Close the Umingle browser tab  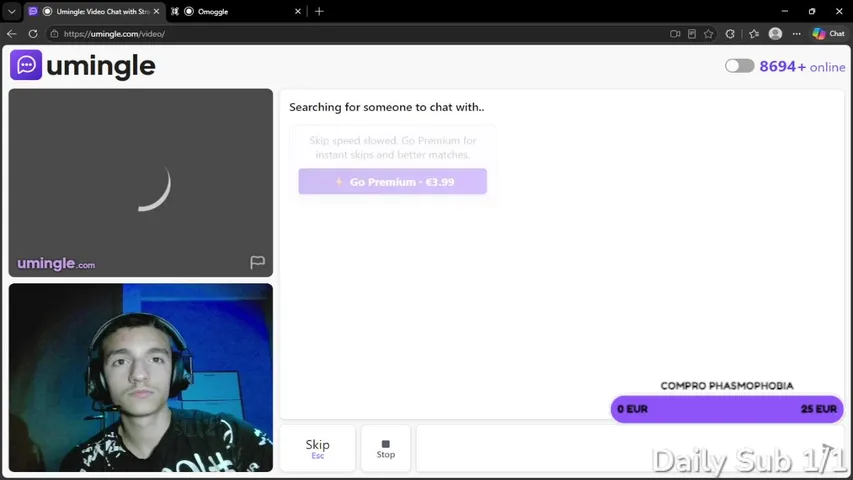point(156,11)
